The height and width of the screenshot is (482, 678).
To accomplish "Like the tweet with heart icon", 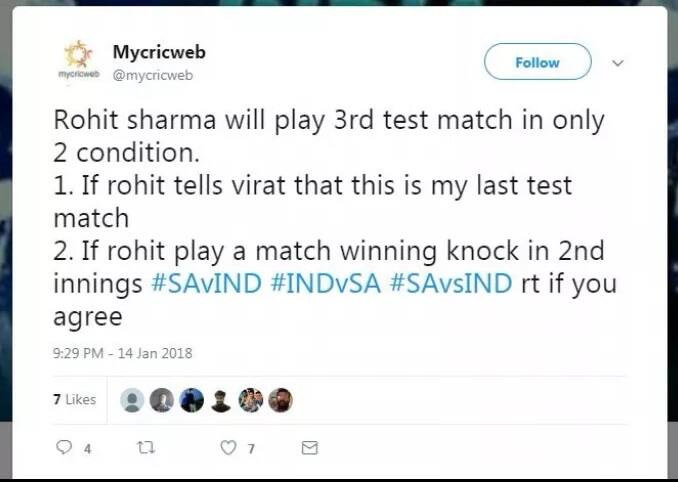I will coord(228,447).
